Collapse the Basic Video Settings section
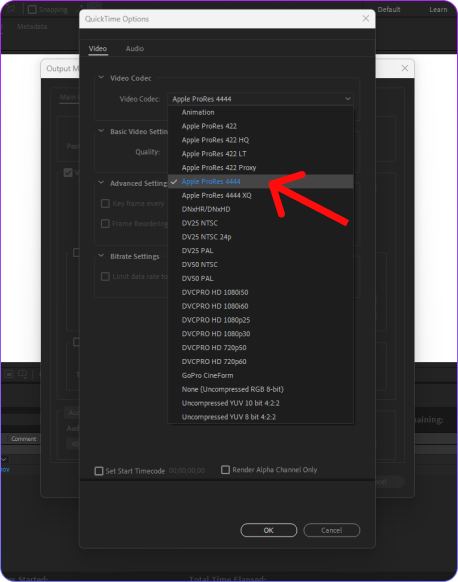The height and width of the screenshot is (582, 458). pos(101,131)
